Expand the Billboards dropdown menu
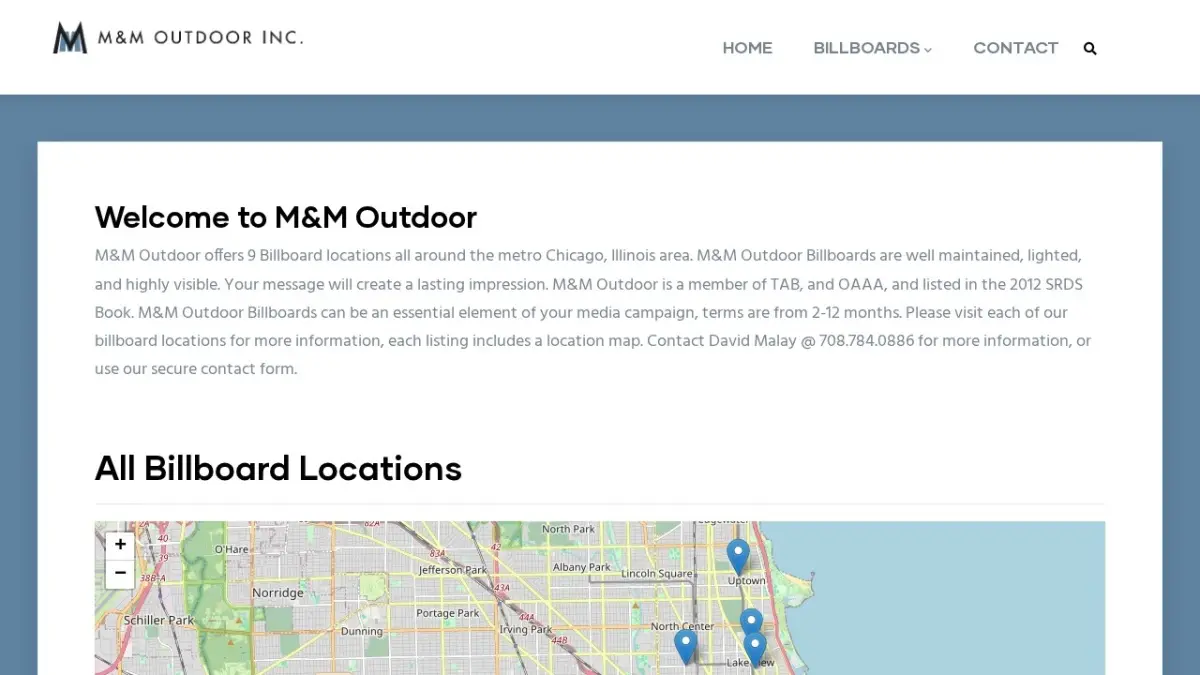This screenshot has height=675, width=1200. pos(872,48)
